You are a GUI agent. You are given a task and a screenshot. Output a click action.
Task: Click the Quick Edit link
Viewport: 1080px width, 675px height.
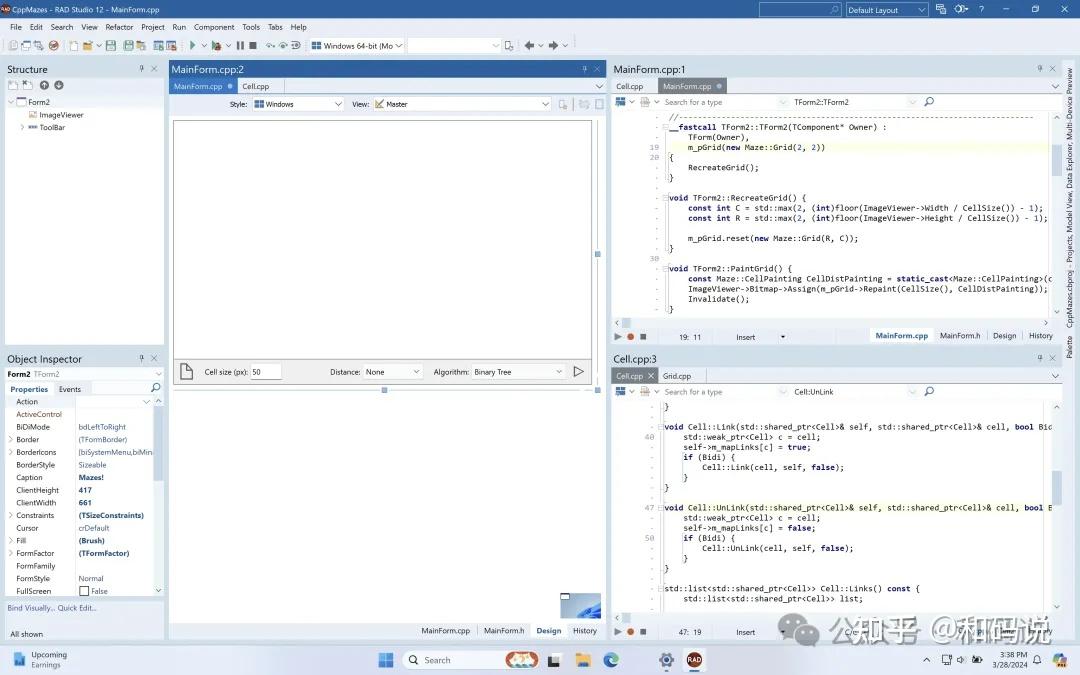coord(77,608)
